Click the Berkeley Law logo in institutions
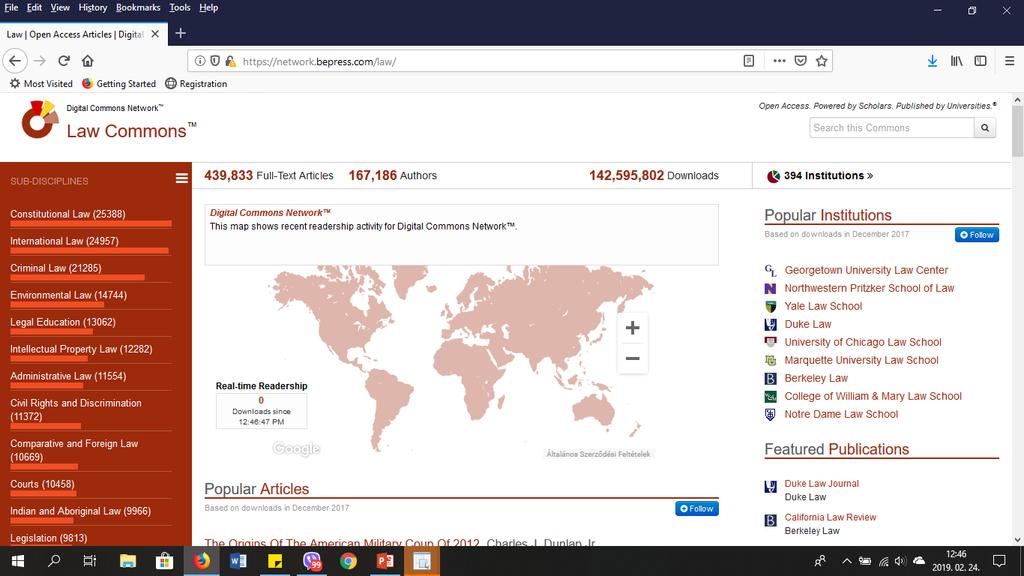The image size is (1024, 576). tap(771, 379)
